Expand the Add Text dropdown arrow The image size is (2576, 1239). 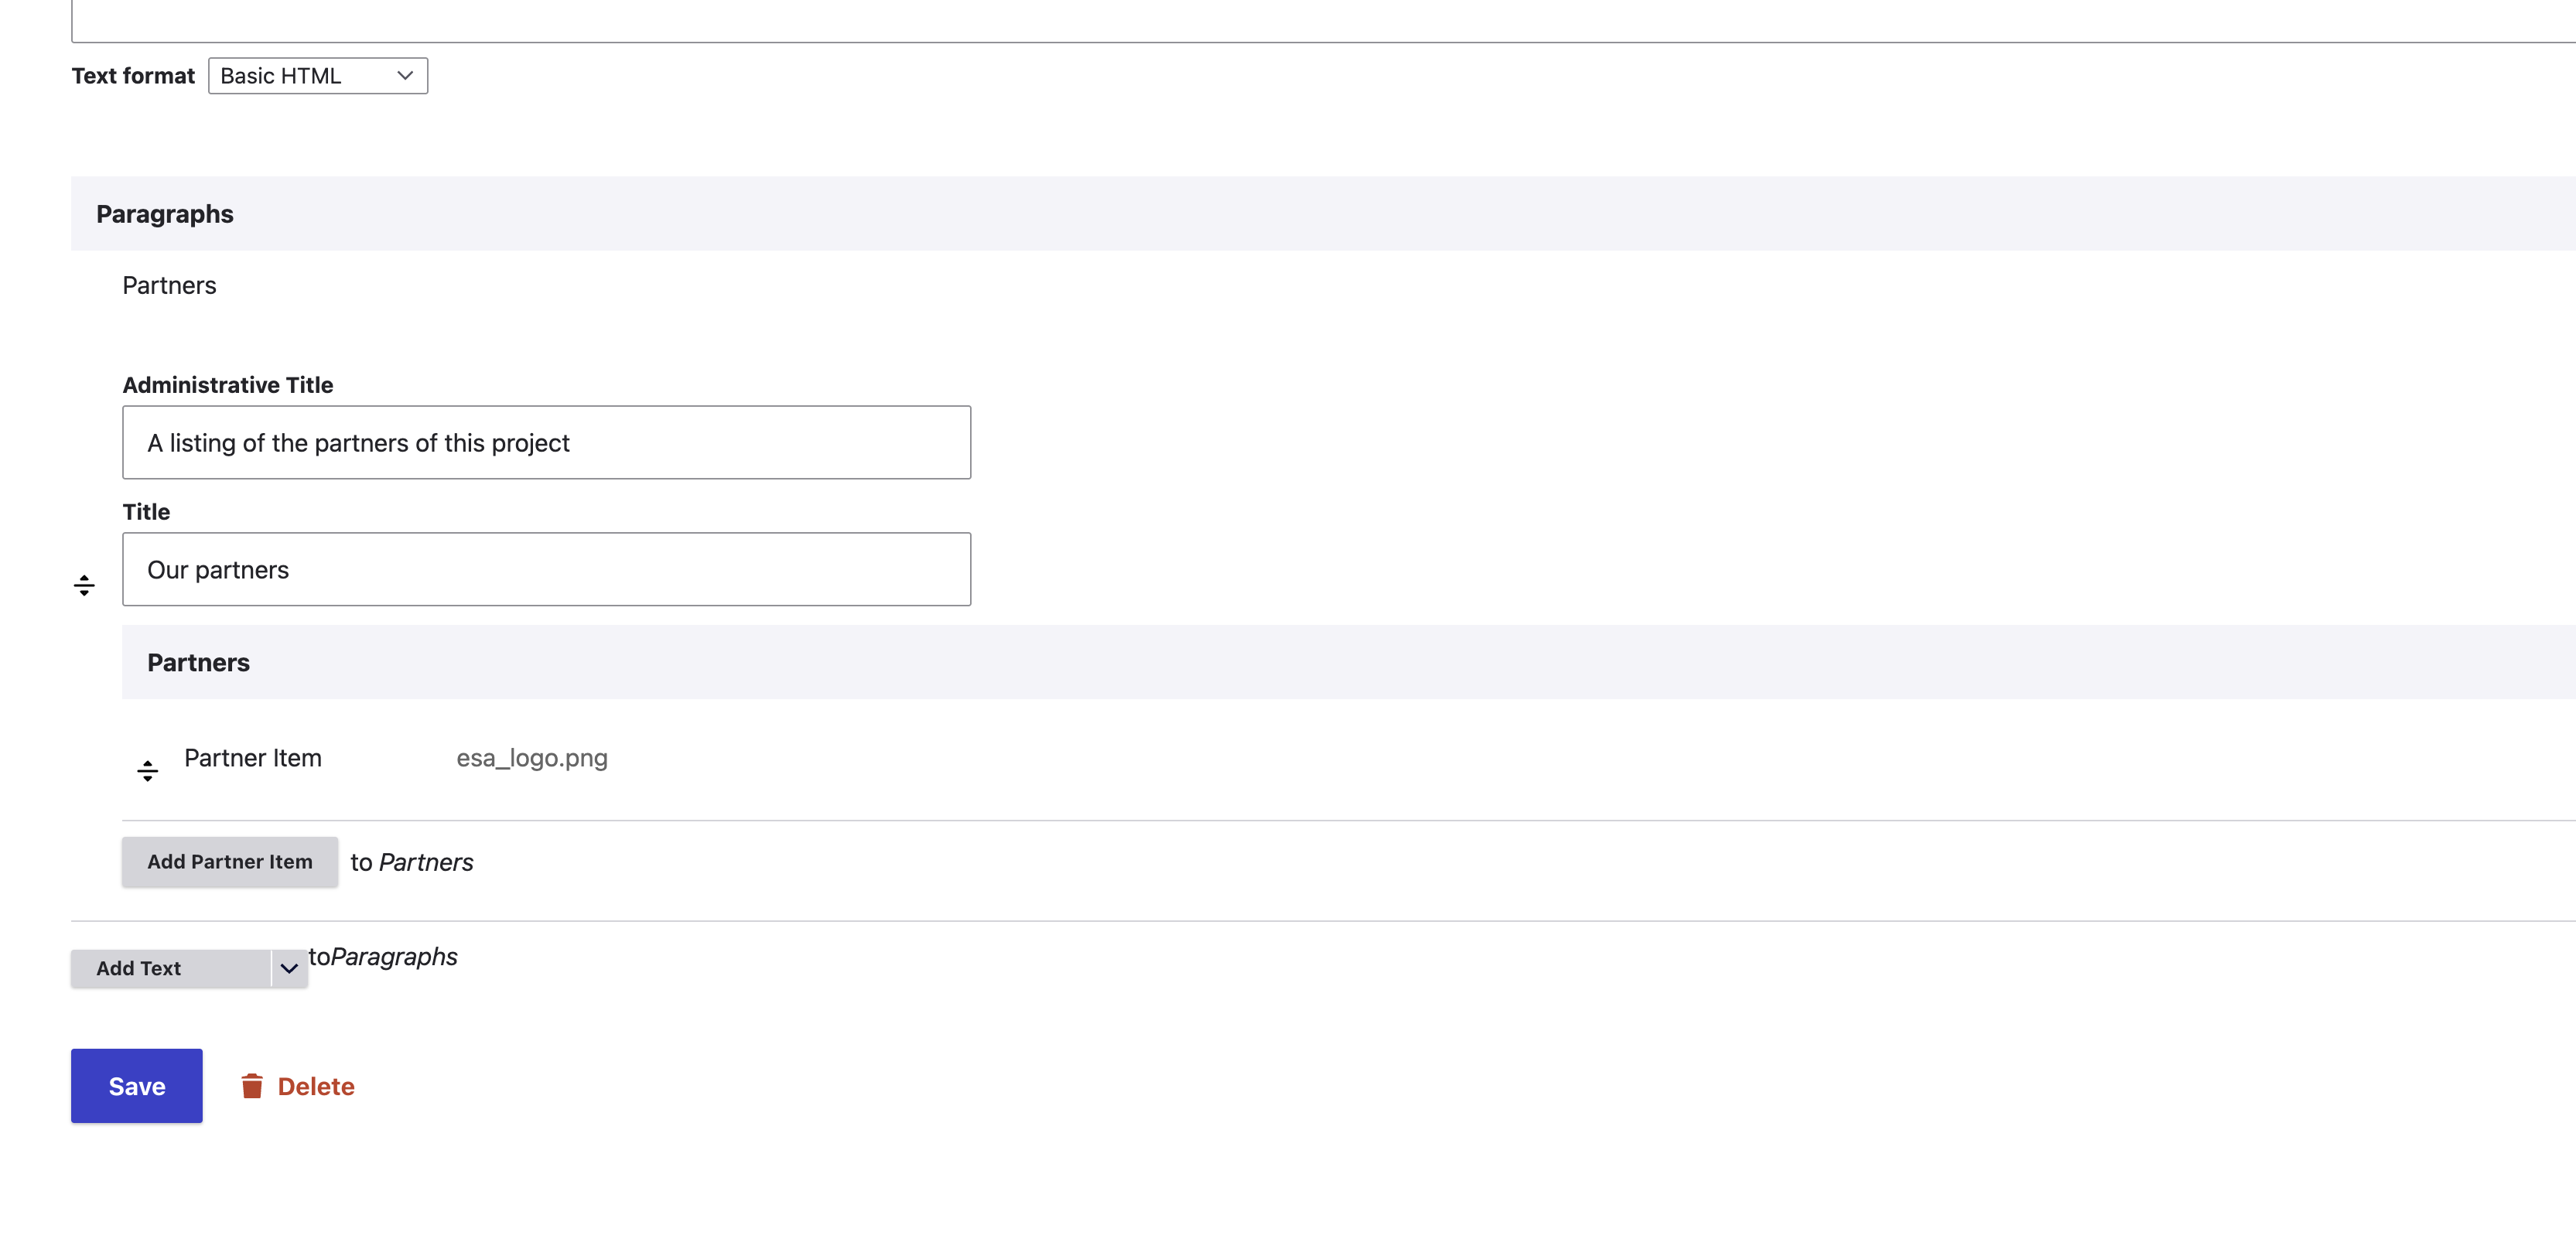(x=289, y=968)
